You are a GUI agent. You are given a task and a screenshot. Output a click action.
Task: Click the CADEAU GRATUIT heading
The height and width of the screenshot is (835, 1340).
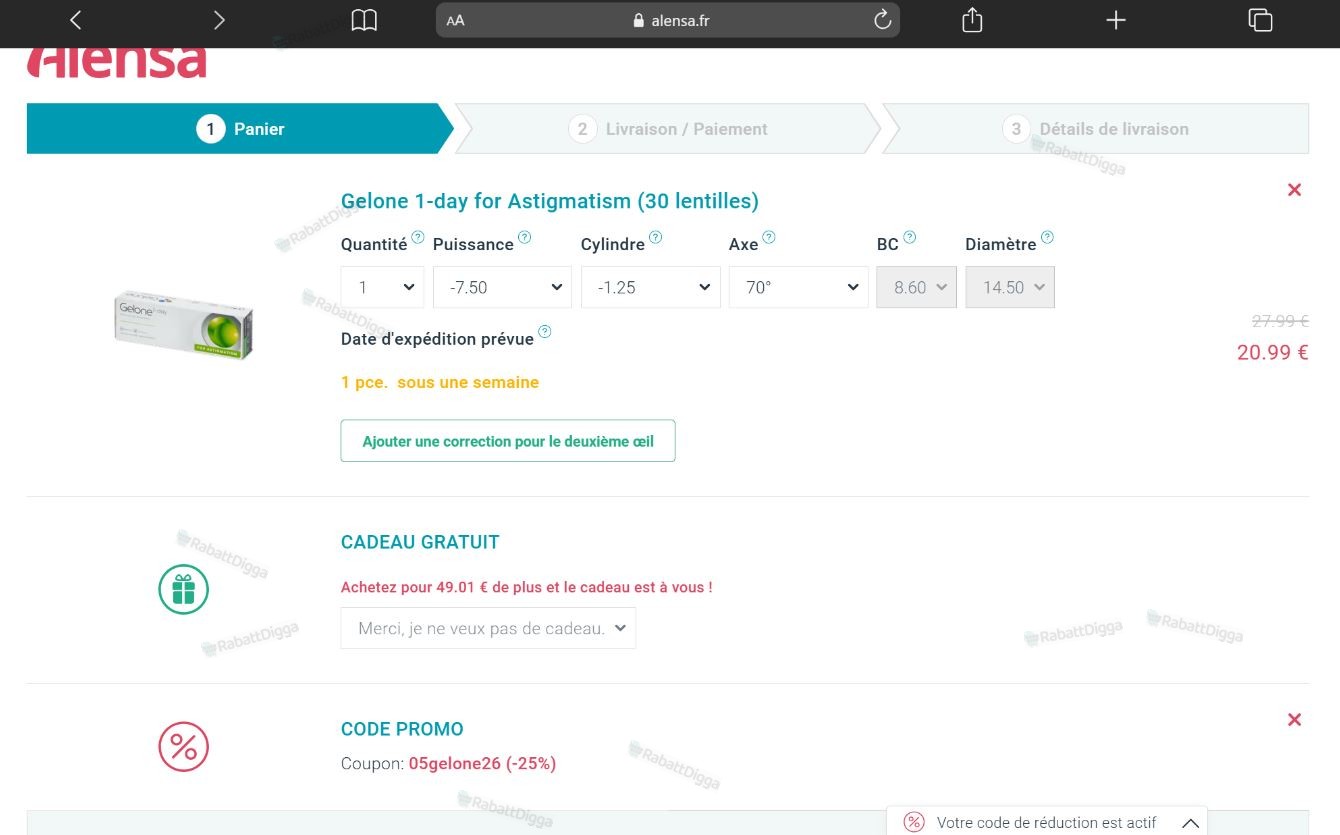[x=420, y=542]
